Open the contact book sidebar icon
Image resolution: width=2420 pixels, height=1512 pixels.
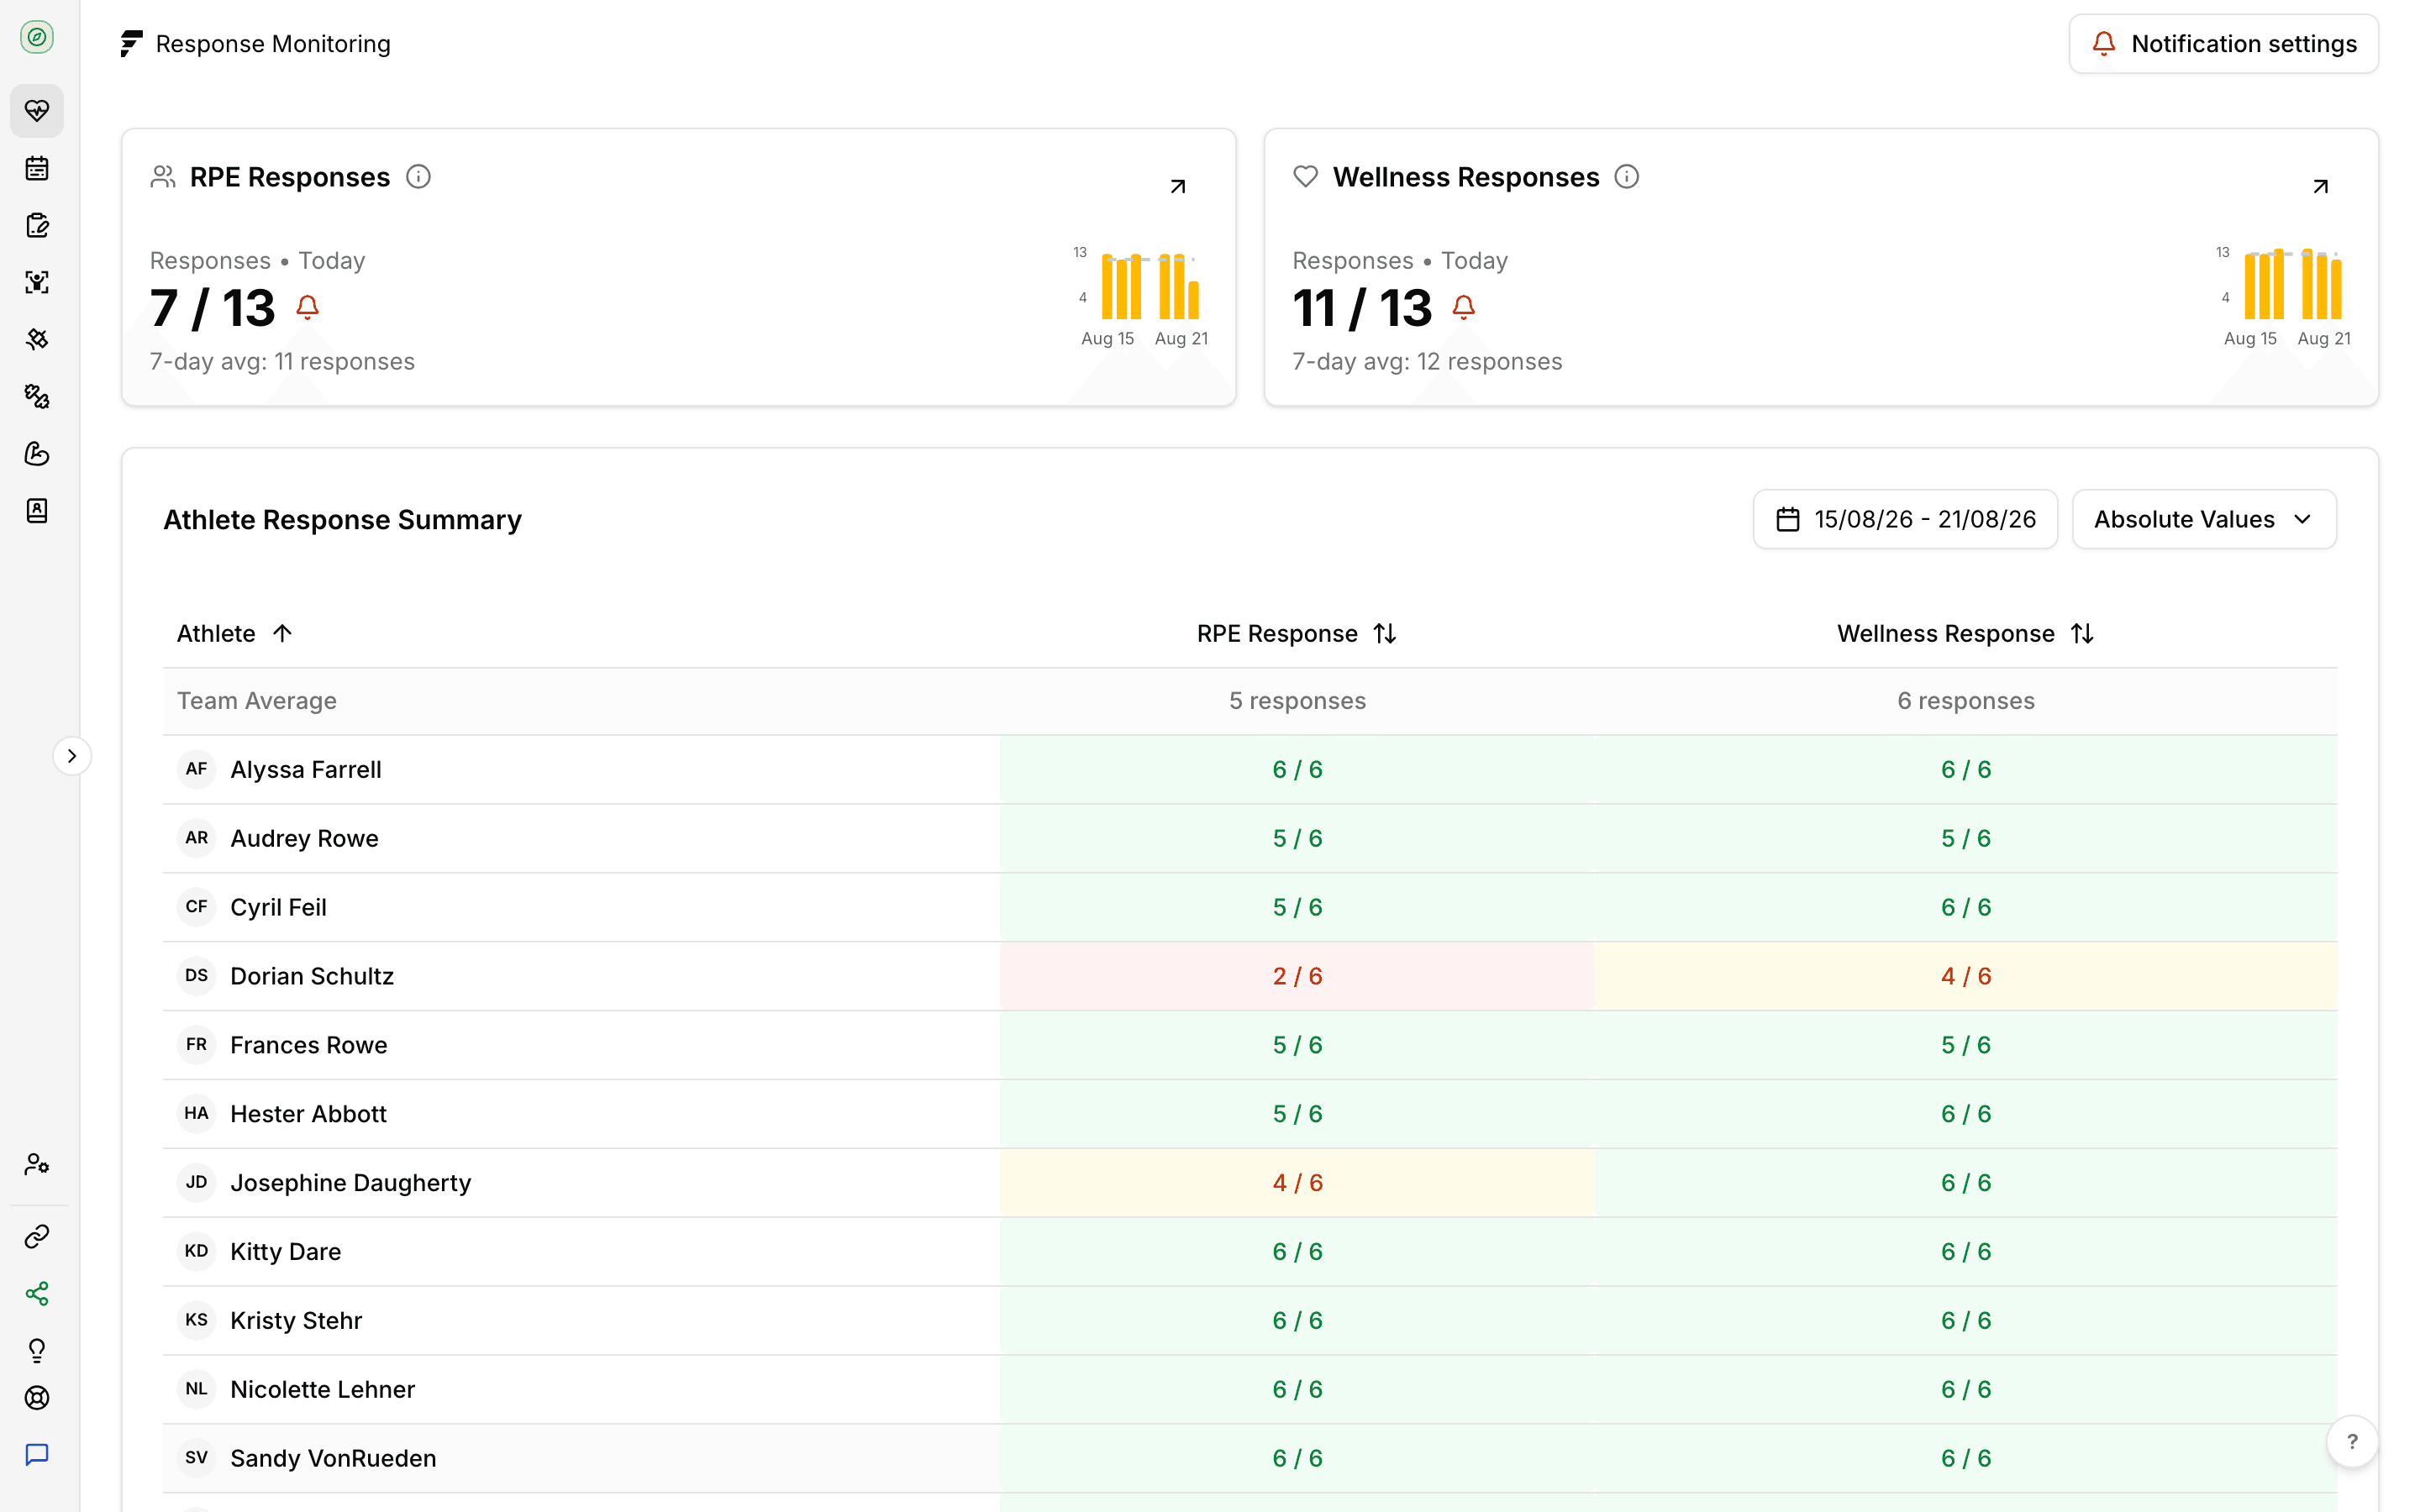37,511
